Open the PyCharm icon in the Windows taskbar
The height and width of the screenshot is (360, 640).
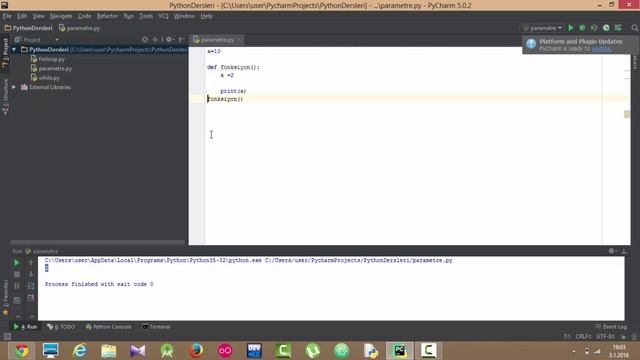399,351
